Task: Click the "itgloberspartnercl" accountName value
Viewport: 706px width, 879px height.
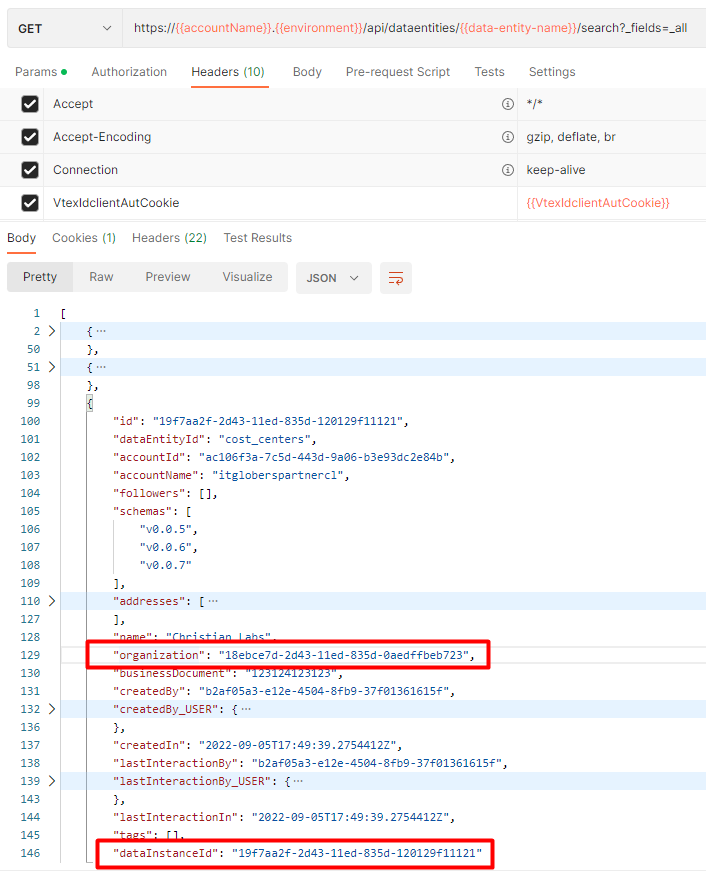Action: pyautogui.click(x=278, y=475)
